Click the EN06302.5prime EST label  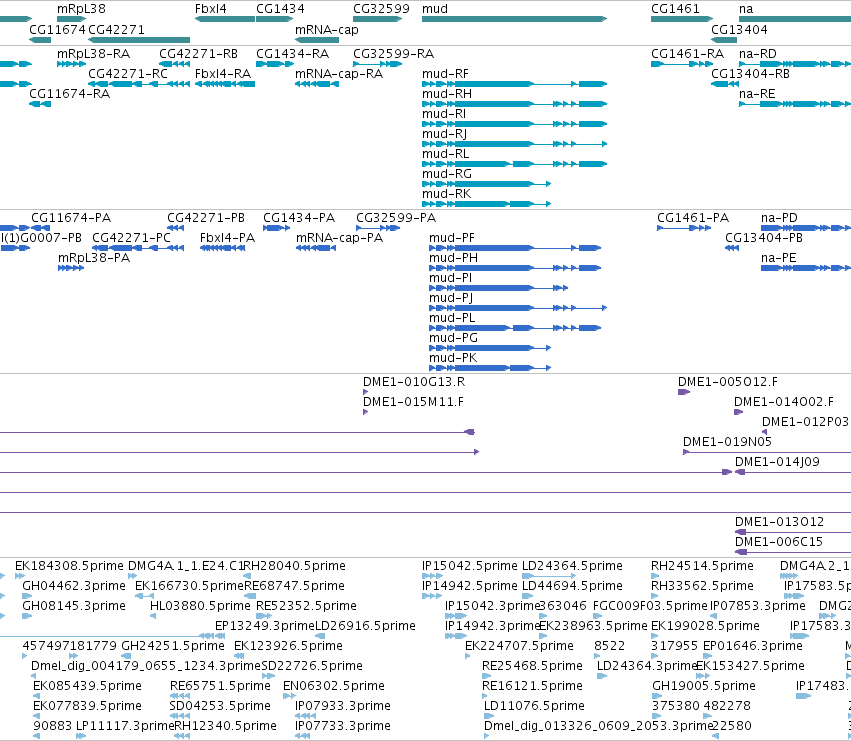coord(334,686)
